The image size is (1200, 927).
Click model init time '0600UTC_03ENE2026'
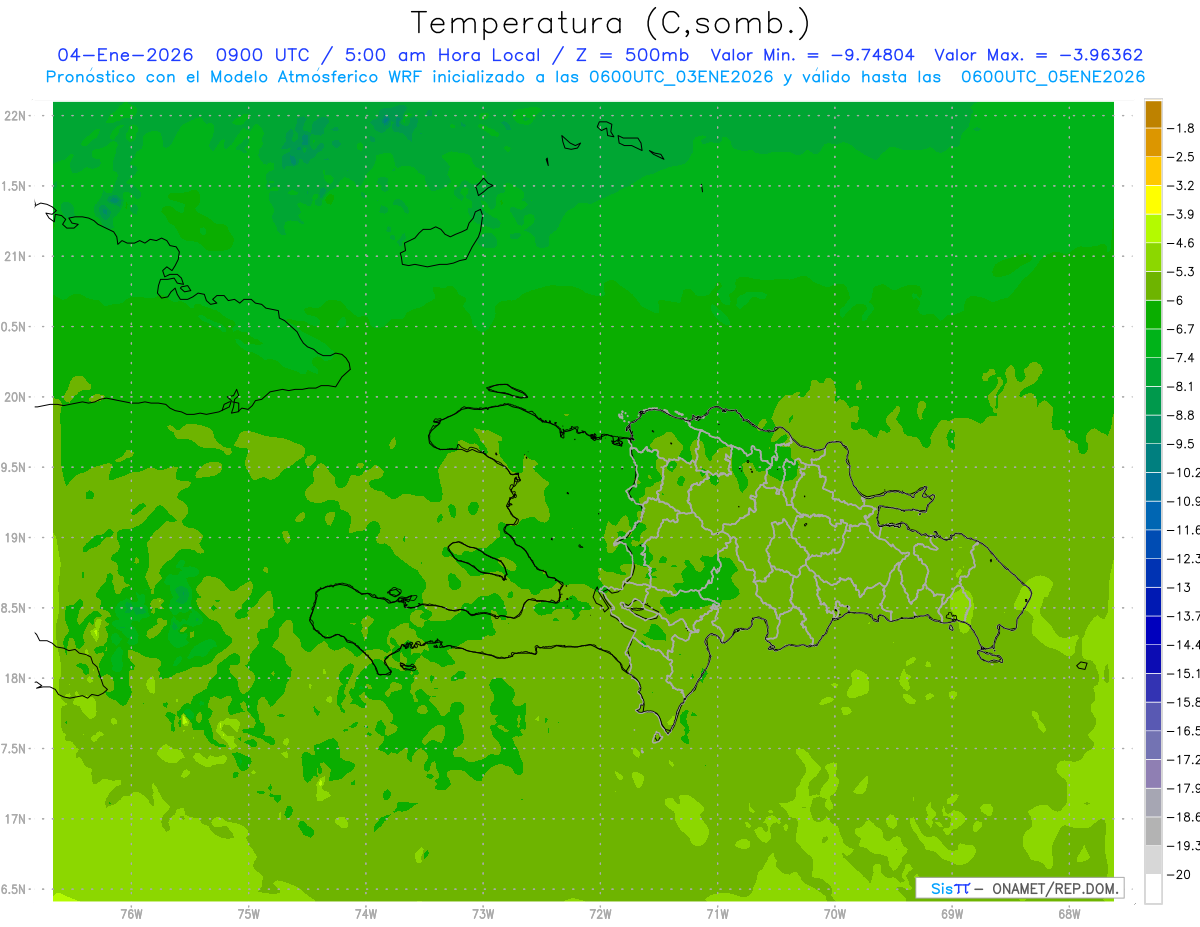[679, 77]
